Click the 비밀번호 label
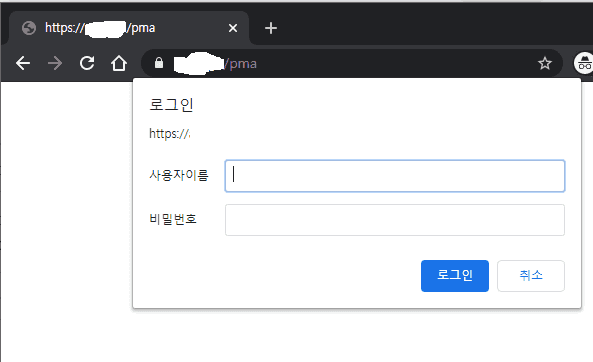This screenshot has width=593, height=362. [x=173, y=219]
